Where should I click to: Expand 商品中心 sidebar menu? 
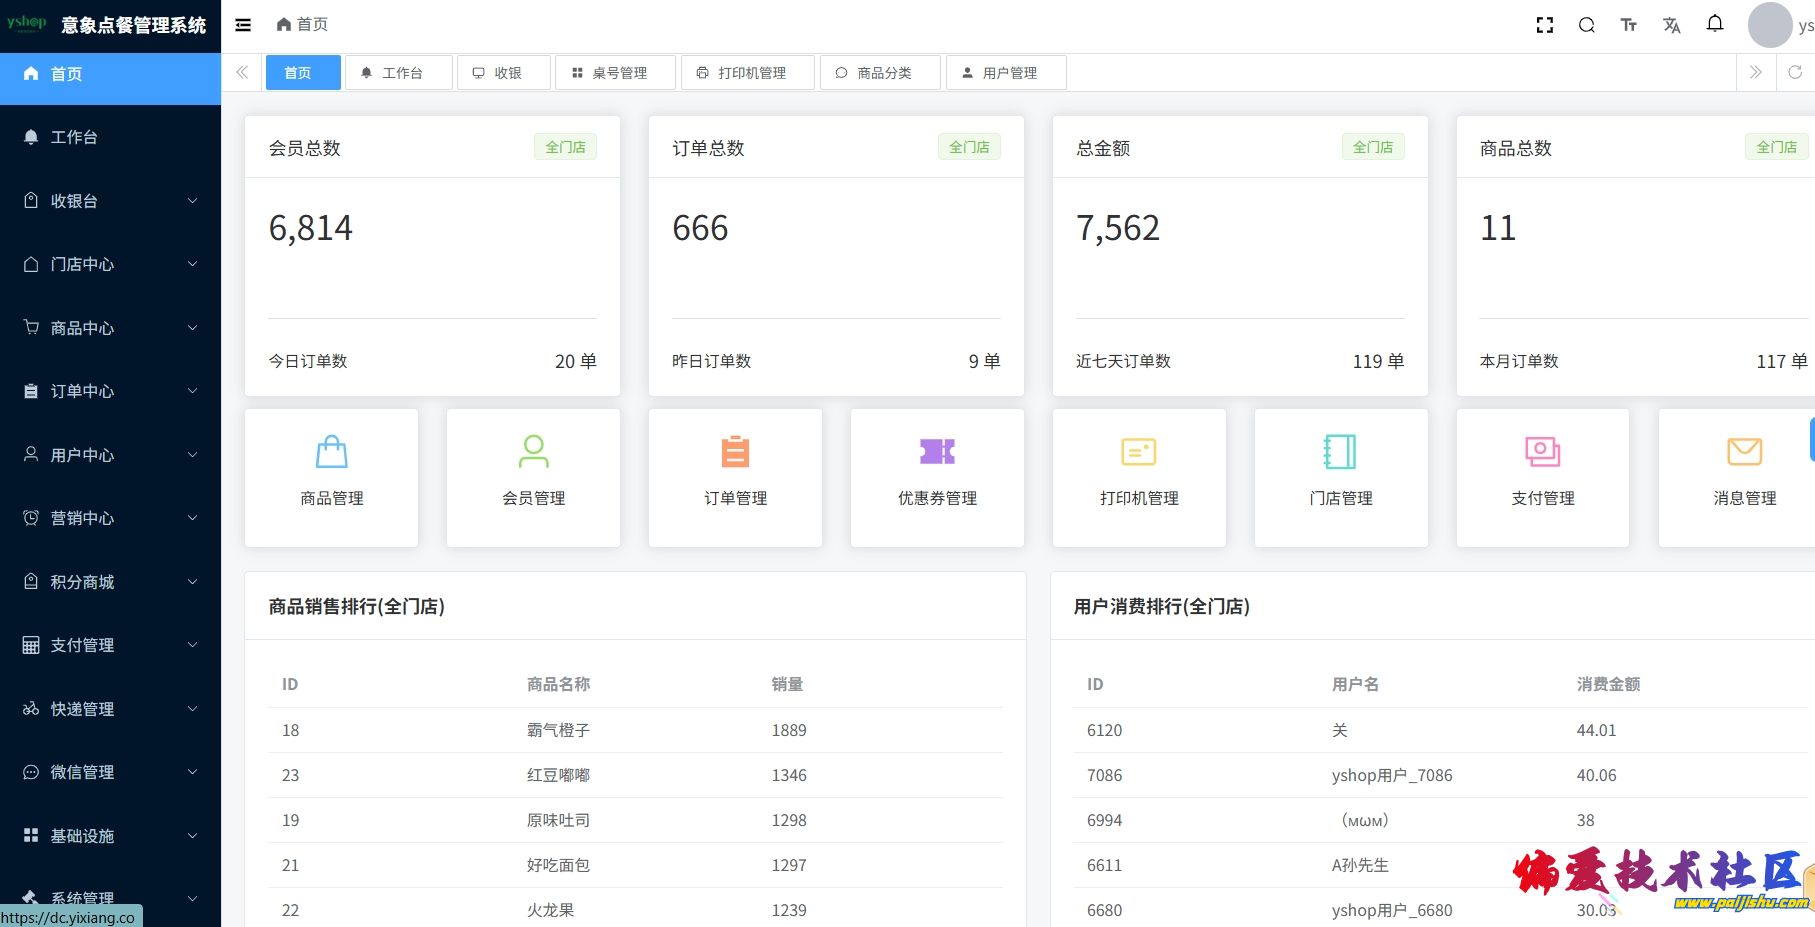point(110,328)
